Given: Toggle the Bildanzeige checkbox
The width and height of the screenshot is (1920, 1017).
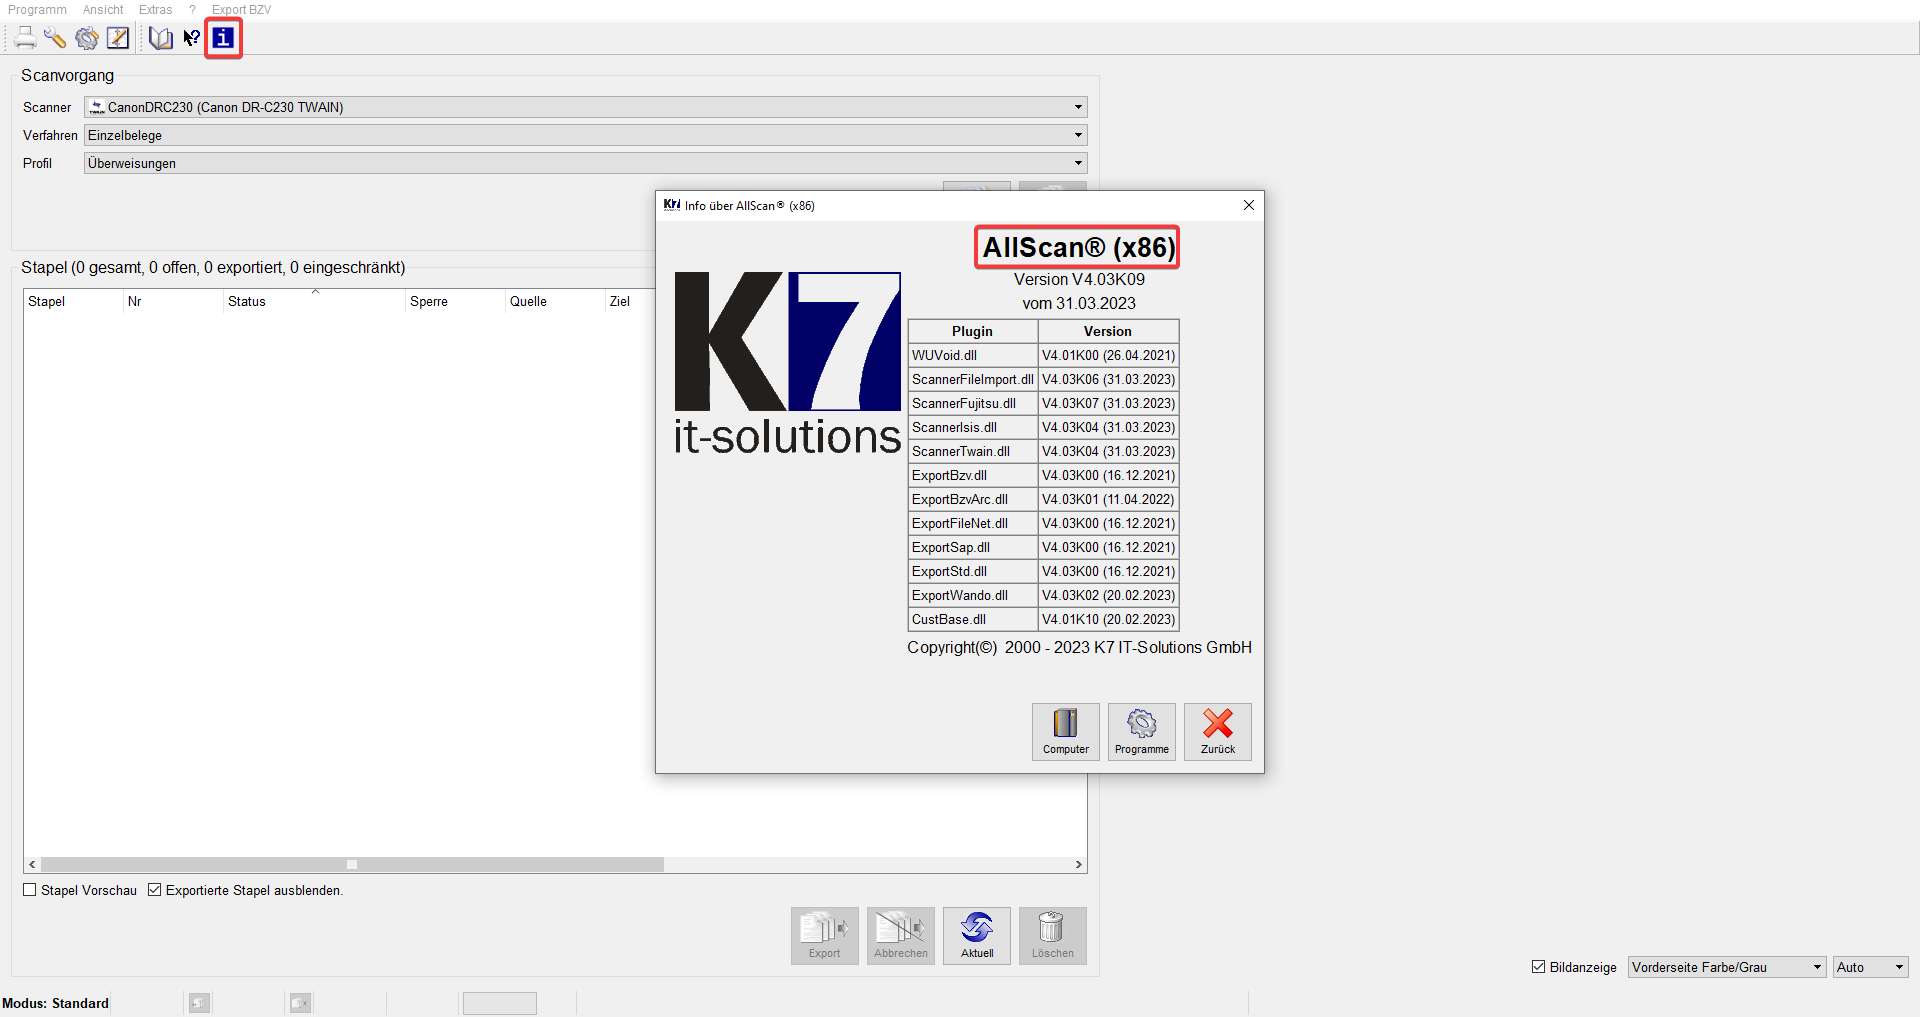Looking at the screenshot, I should [x=1539, y=967].
